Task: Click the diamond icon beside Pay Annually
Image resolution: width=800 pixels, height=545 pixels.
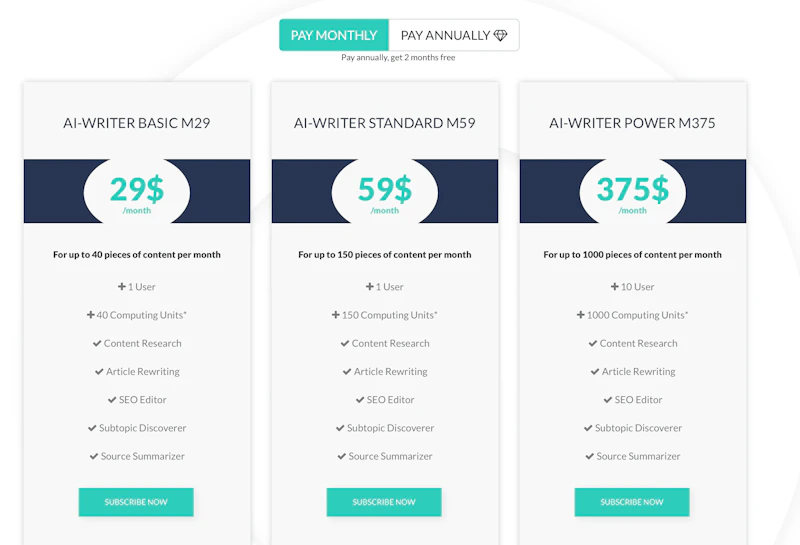Action: point(501,35)
